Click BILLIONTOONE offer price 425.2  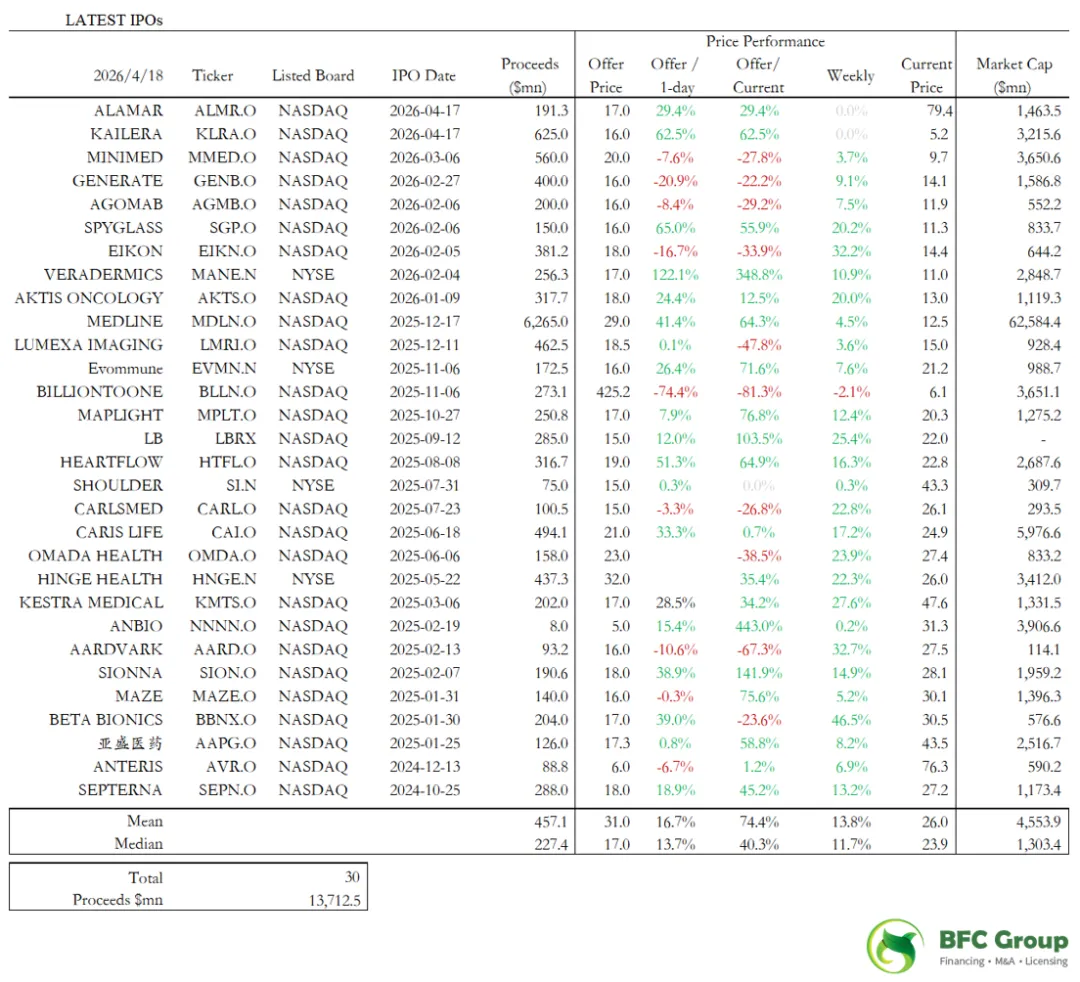coord(613,392)
